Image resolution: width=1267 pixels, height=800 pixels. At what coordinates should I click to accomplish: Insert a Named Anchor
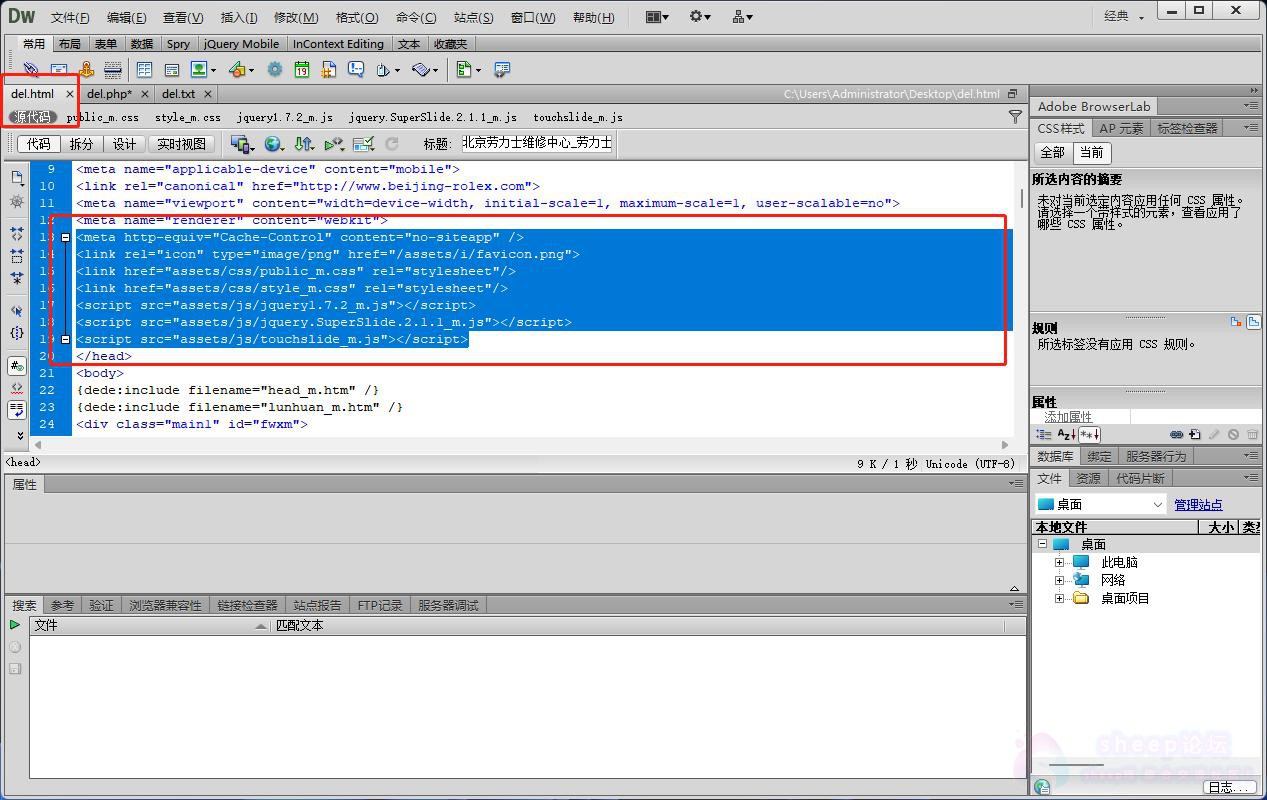86,69
